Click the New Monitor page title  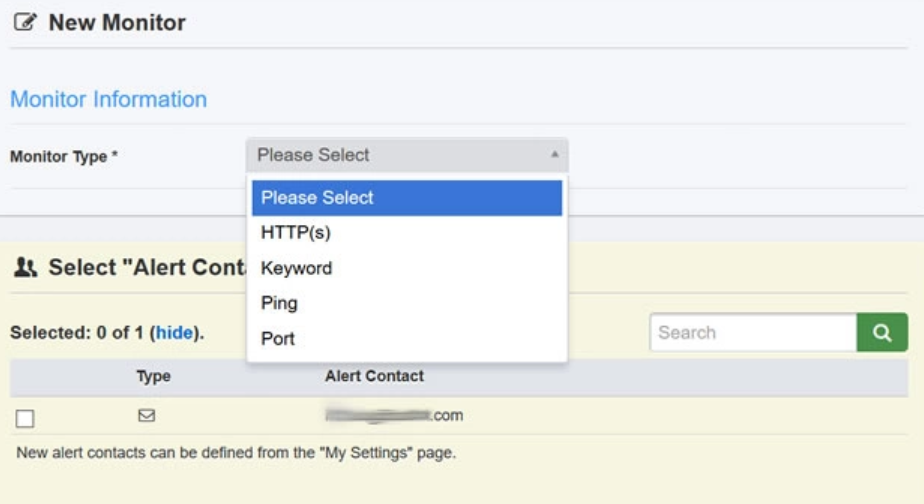pos(116,23)
